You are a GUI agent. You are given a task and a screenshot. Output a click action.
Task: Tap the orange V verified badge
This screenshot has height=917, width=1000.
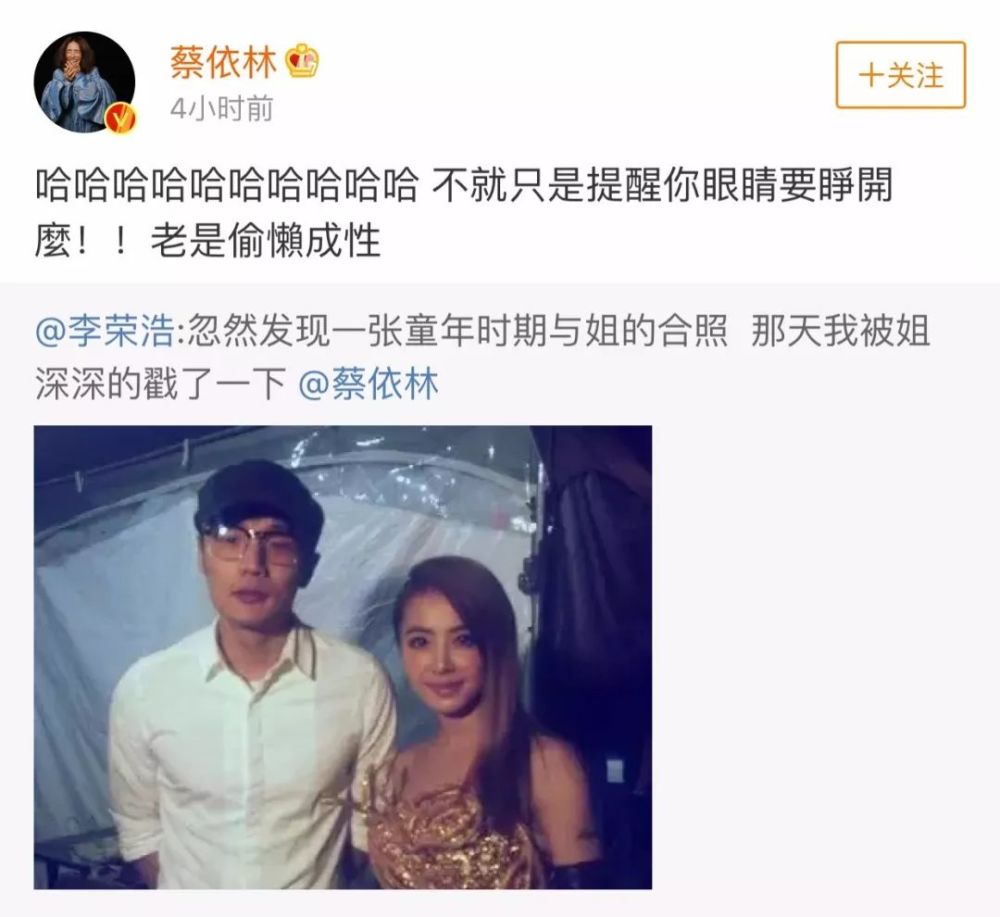click(x=121, y=117)
